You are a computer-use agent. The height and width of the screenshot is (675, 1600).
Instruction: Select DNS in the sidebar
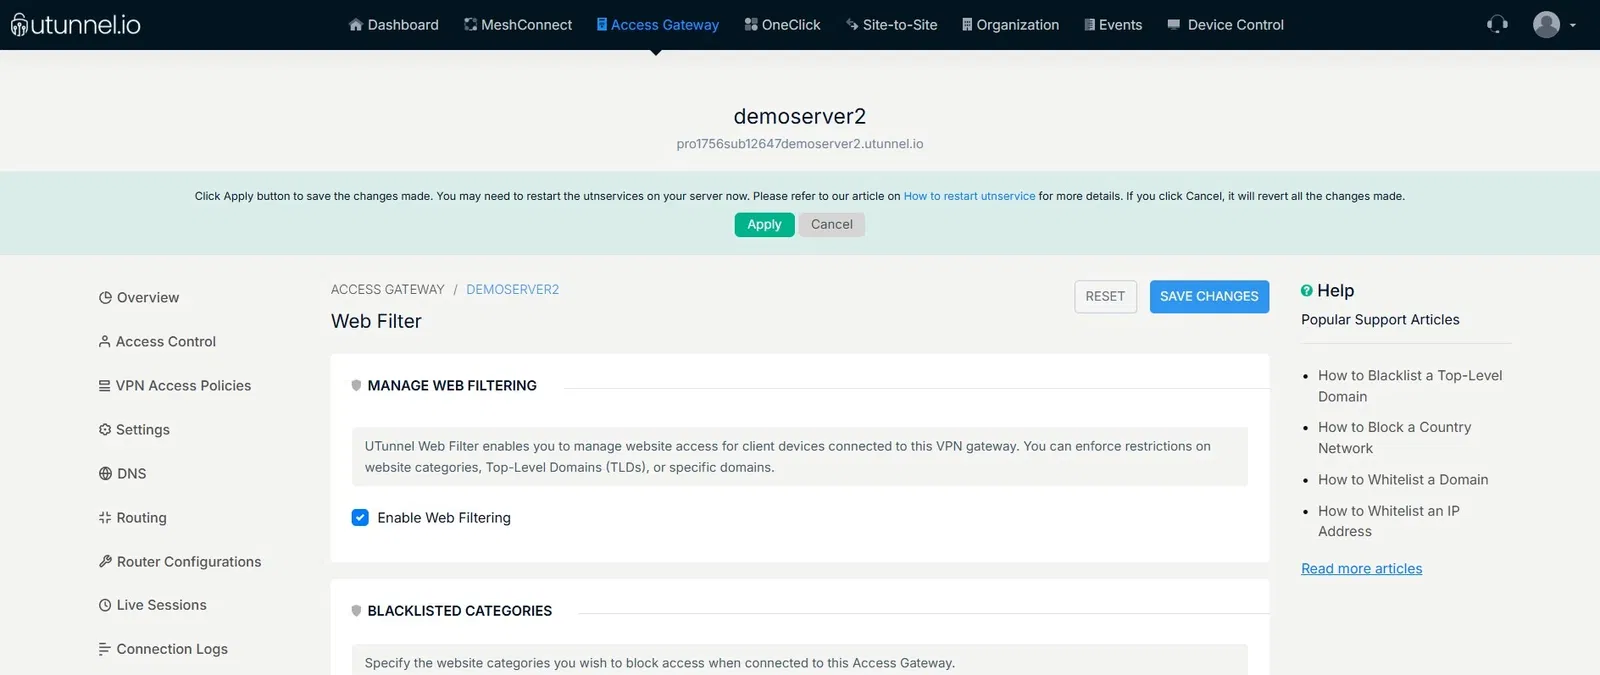pyautogui.click(x=122, y=474)
